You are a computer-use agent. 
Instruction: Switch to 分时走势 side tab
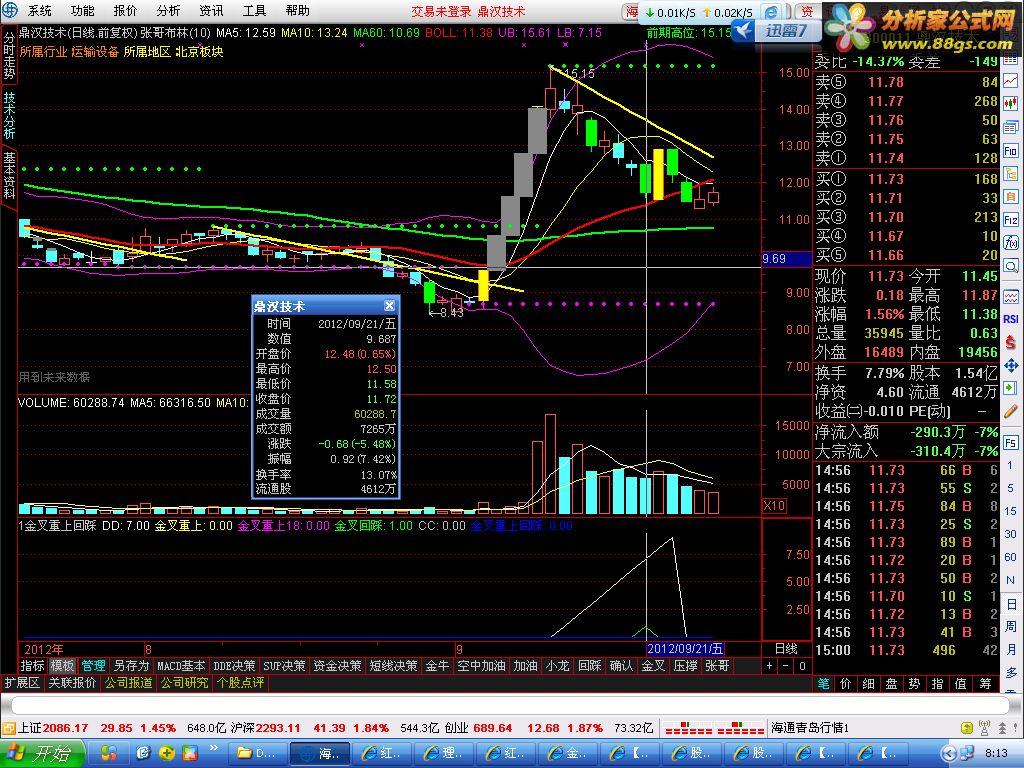9,55
